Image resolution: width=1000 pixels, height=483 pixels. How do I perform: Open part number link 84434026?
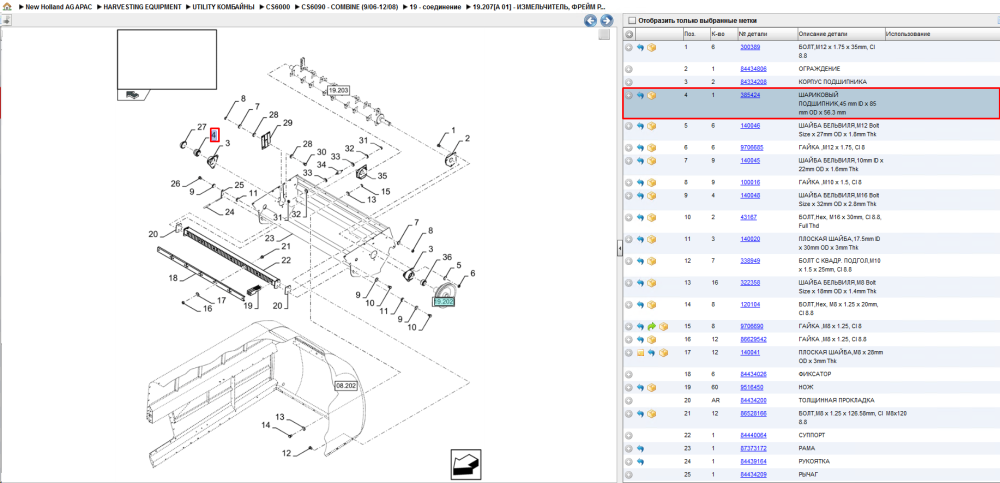point(753,374)
